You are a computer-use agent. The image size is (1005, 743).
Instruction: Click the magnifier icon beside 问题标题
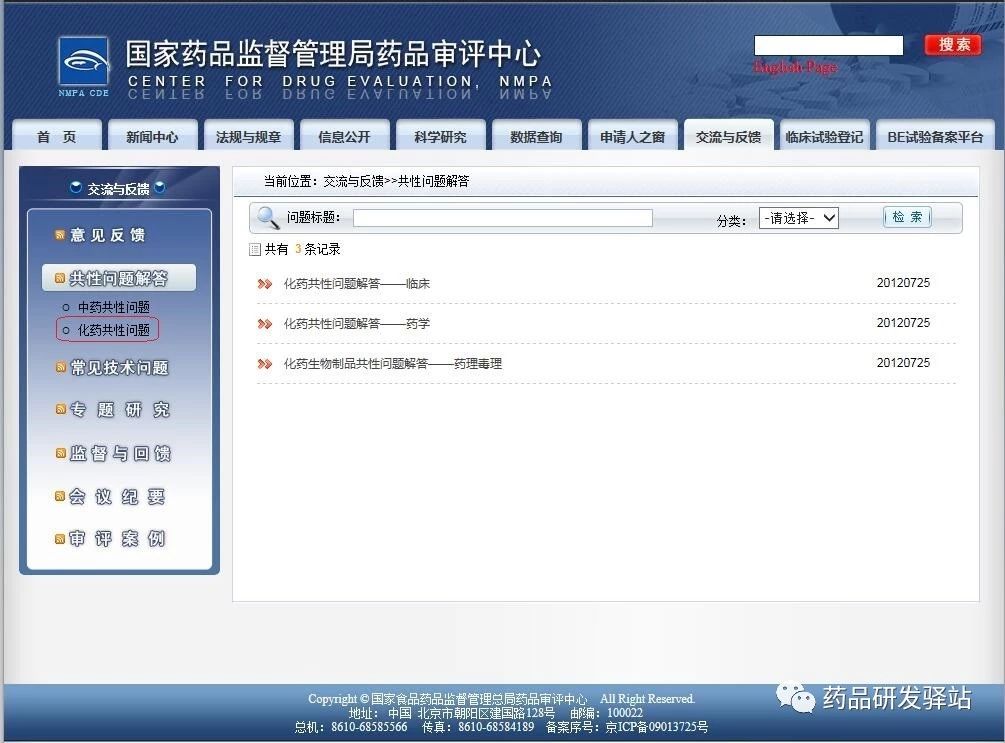[x=267, y=218]
